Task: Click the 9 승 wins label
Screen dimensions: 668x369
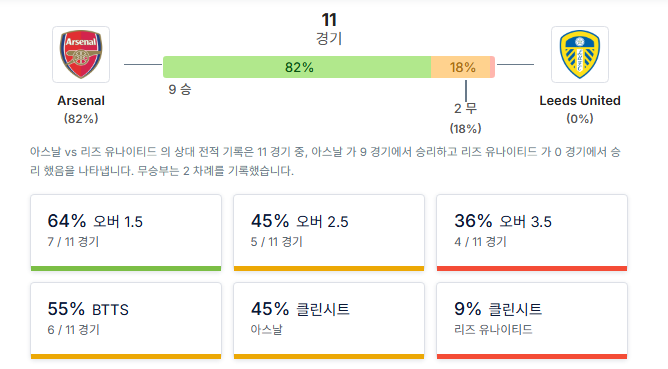Action: (180, 89)
